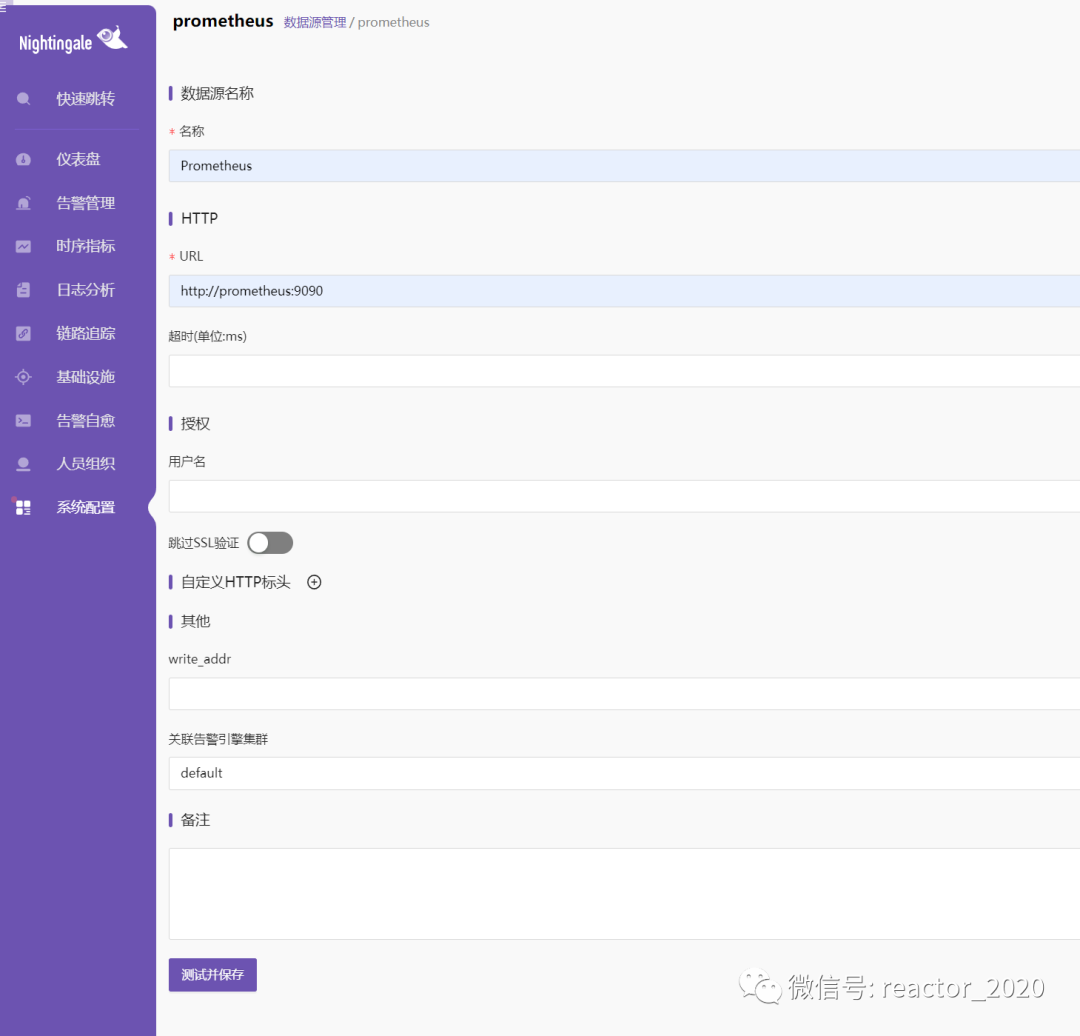Click the 测试并保存 button
The image size is (1080, 1036).
tap(213, 975)
